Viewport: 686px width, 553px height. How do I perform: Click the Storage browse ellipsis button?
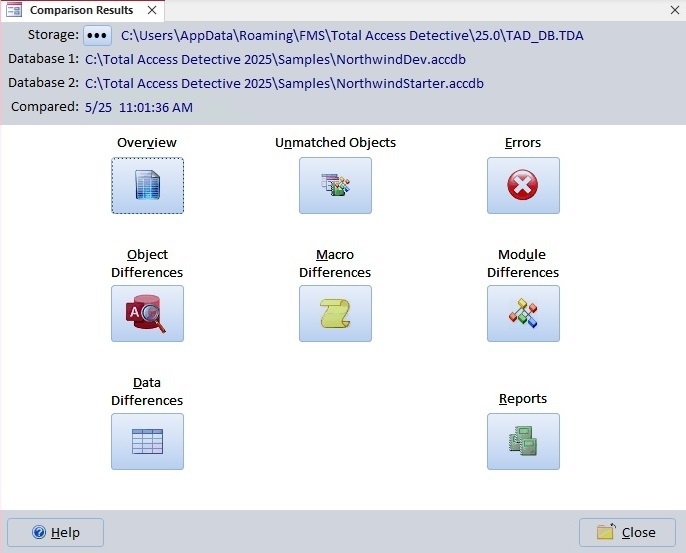(96, 35)
